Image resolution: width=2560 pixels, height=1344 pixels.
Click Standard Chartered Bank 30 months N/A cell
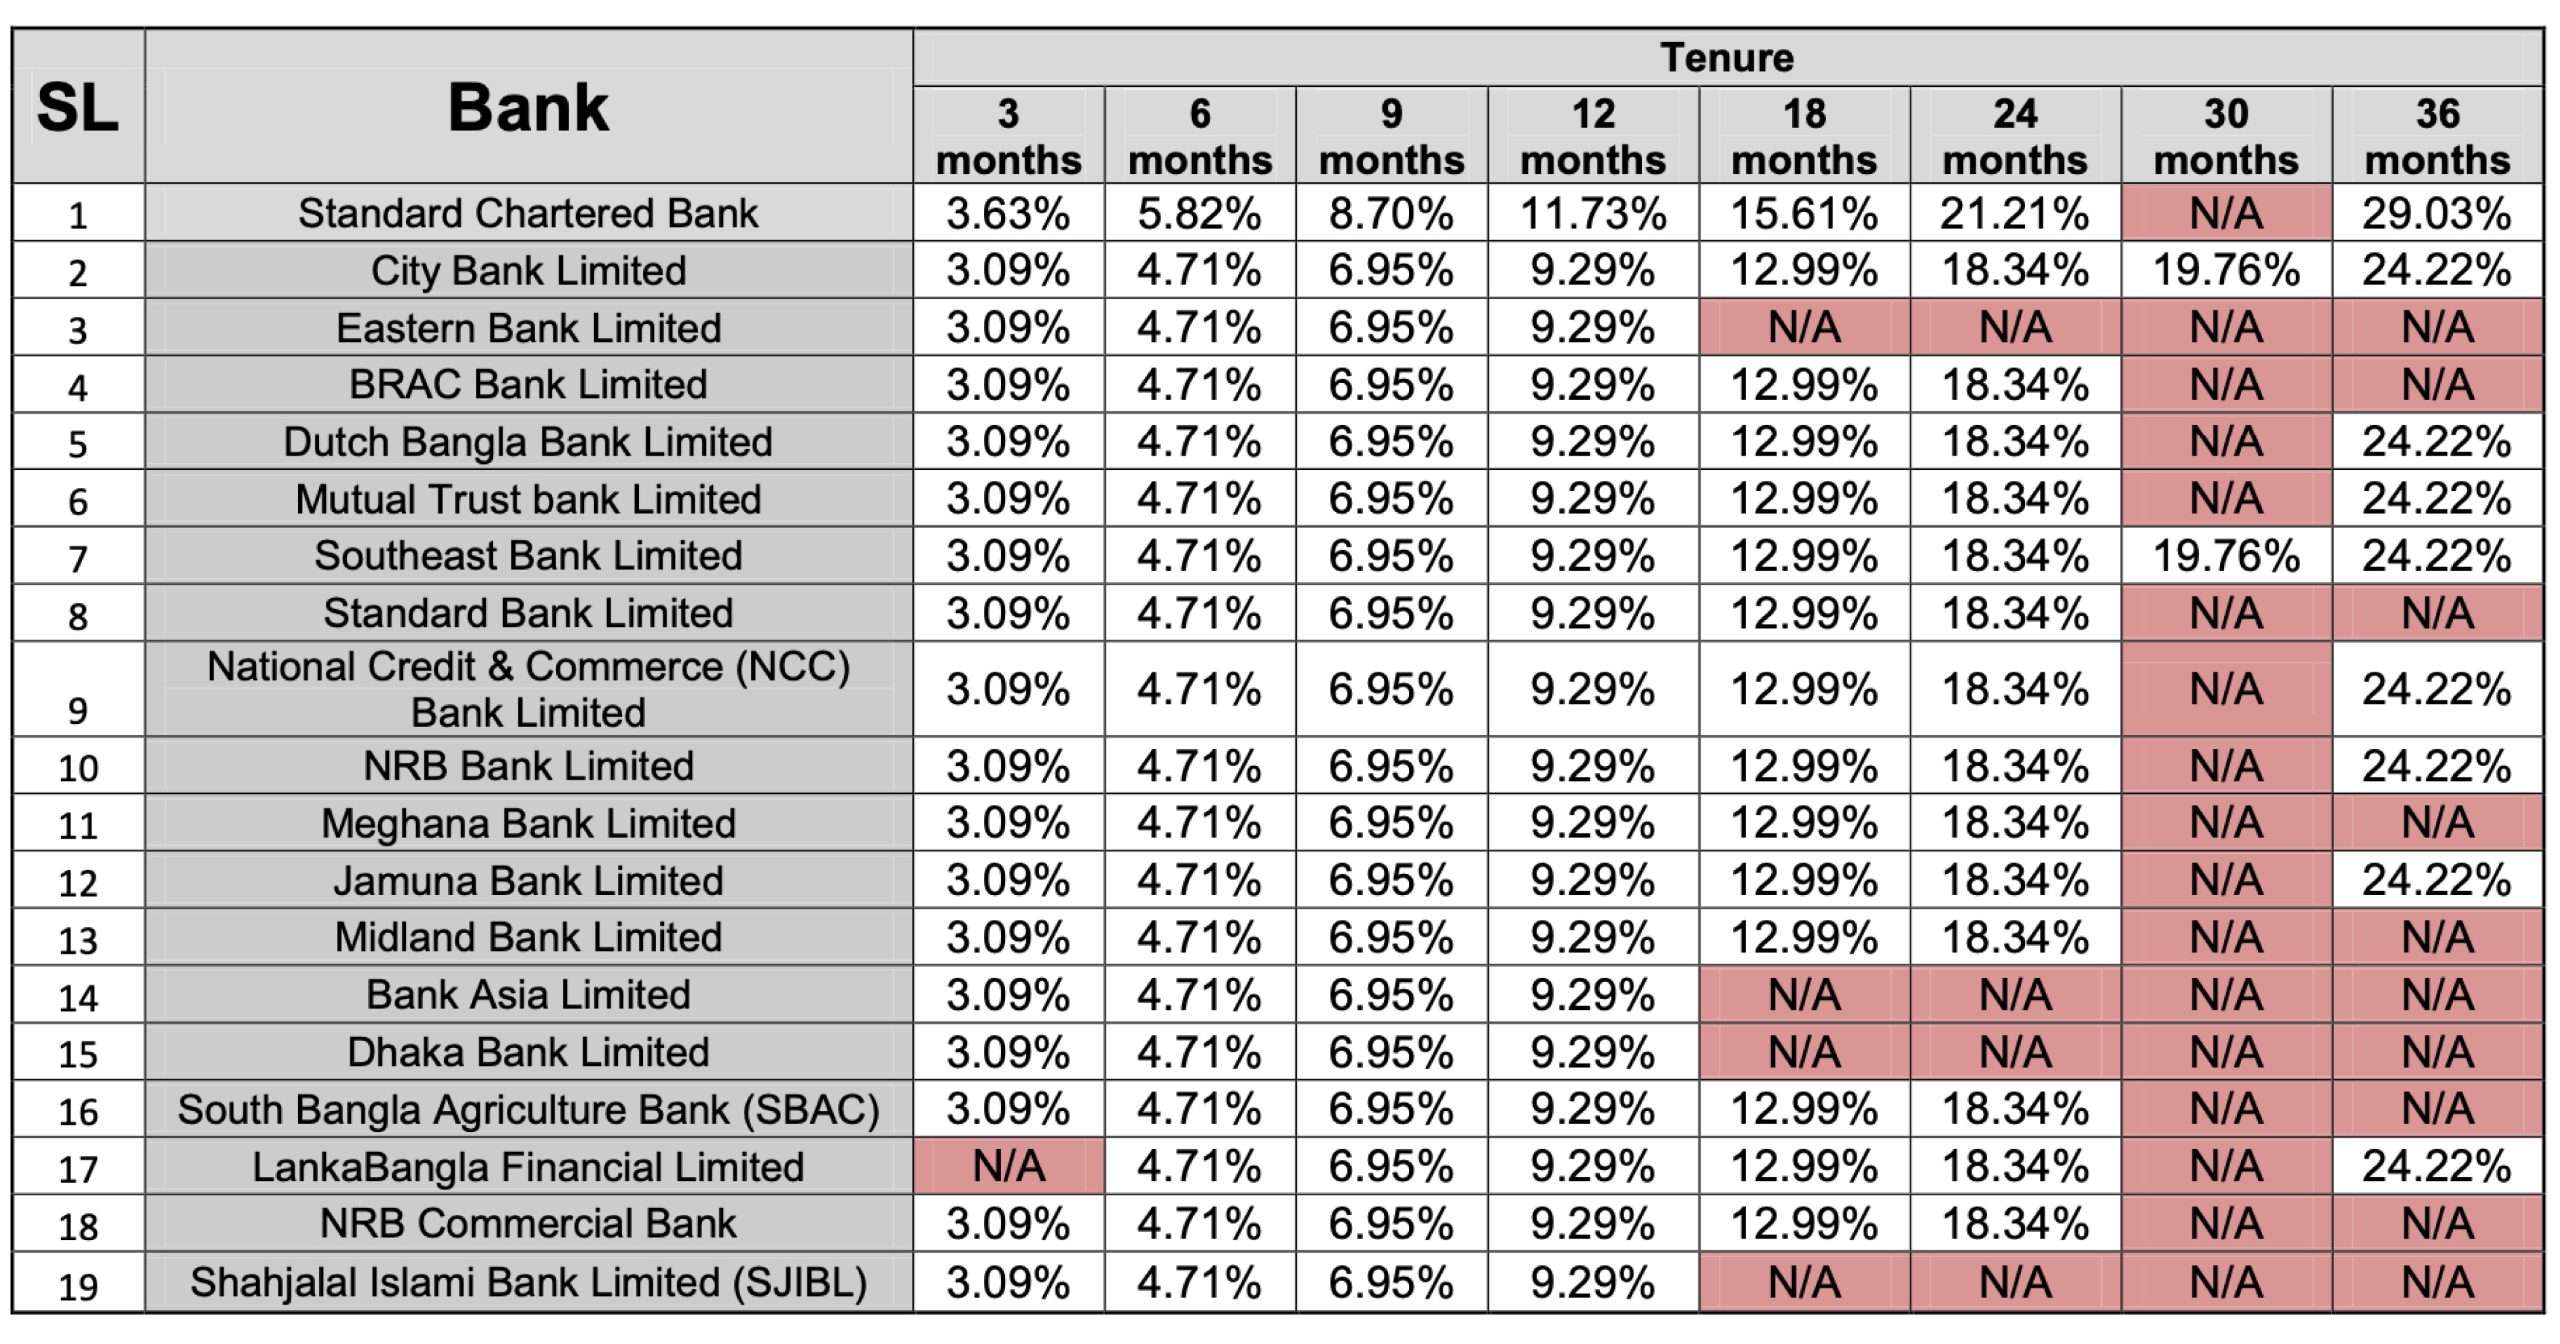tap(2226, 213)
